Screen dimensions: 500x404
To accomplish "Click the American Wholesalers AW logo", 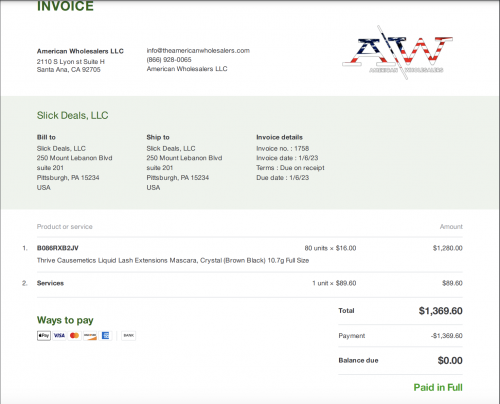I will (x=397, y=53).
